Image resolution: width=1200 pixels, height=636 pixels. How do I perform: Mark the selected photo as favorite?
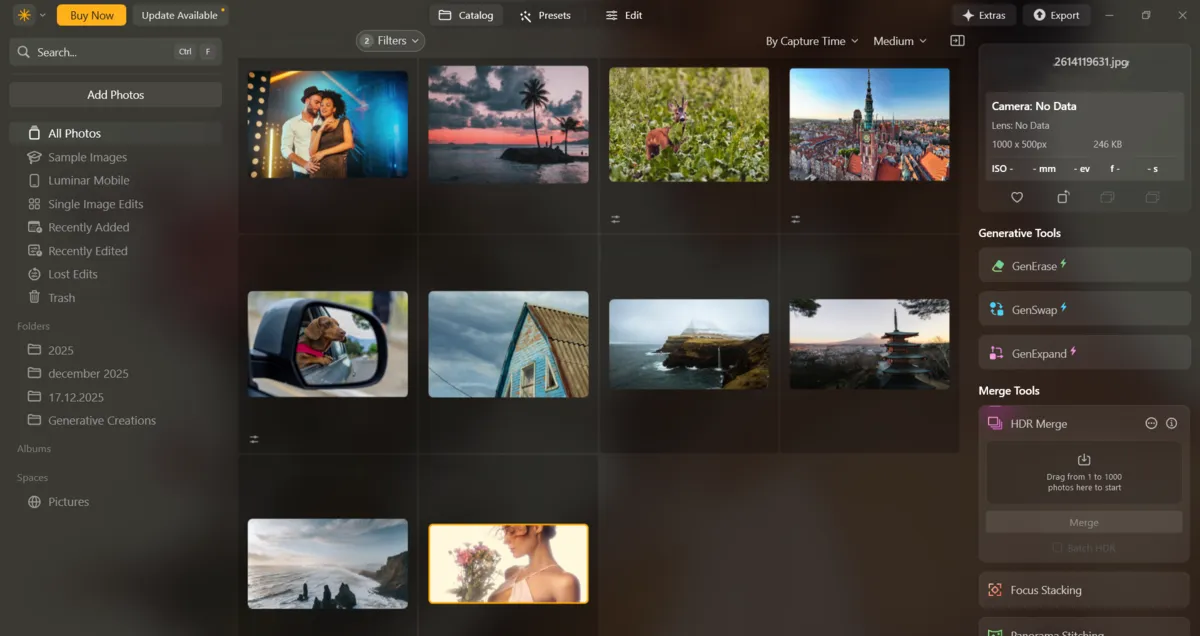point(1016,197)
